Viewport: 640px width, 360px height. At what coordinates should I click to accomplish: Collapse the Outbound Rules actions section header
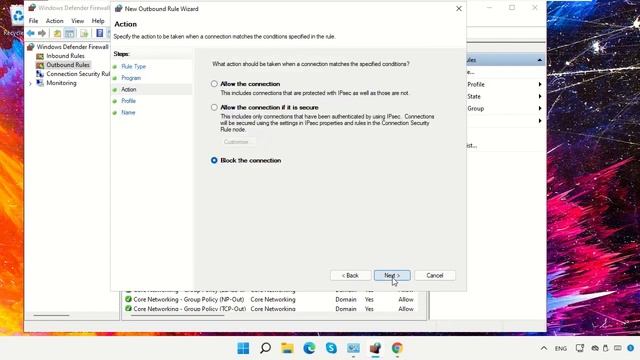click(x=540, y=60)
